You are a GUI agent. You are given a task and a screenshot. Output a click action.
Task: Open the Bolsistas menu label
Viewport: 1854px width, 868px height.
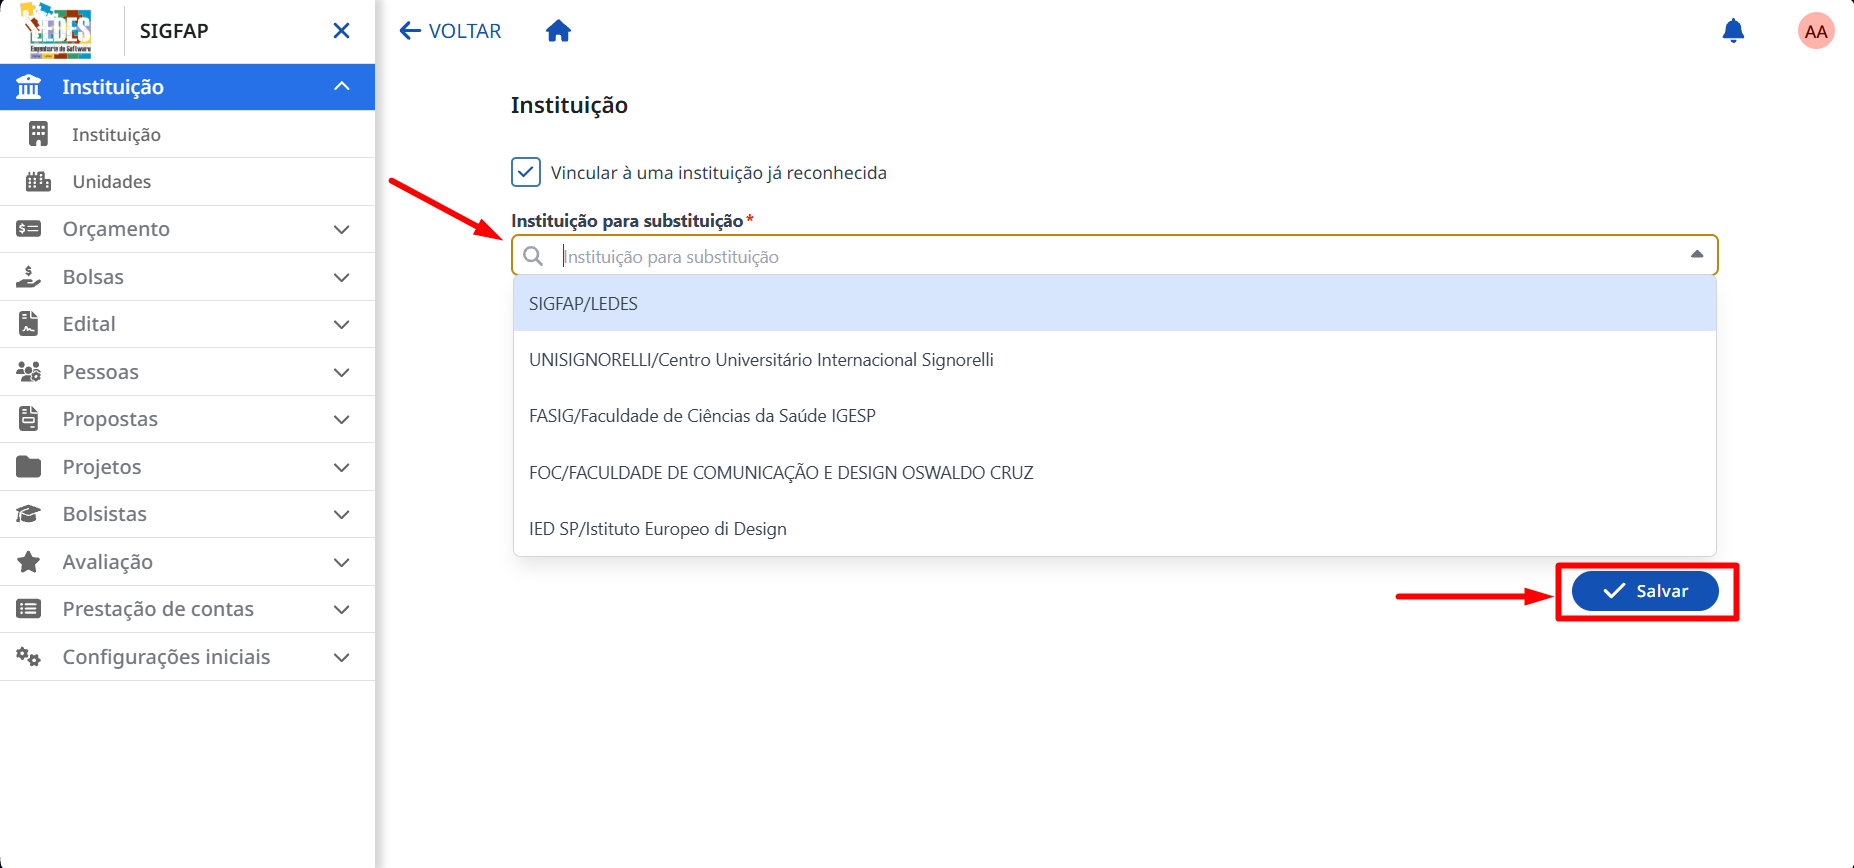104,514
